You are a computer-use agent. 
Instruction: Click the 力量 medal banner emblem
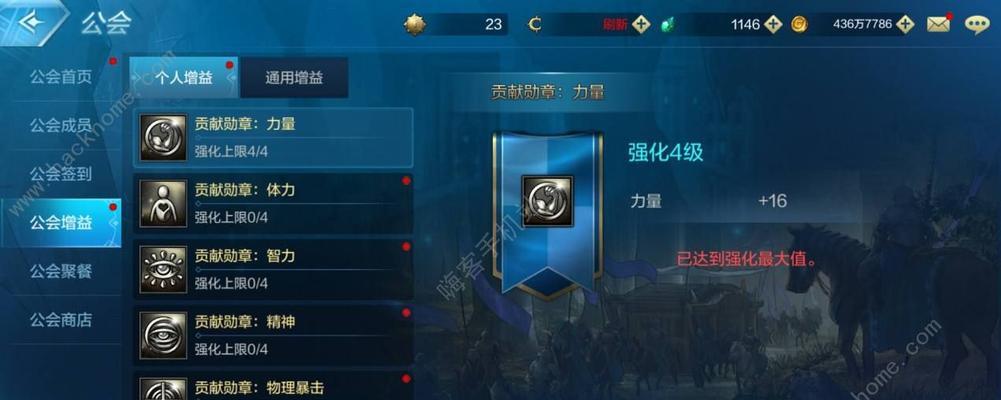[x=547, y=202]
